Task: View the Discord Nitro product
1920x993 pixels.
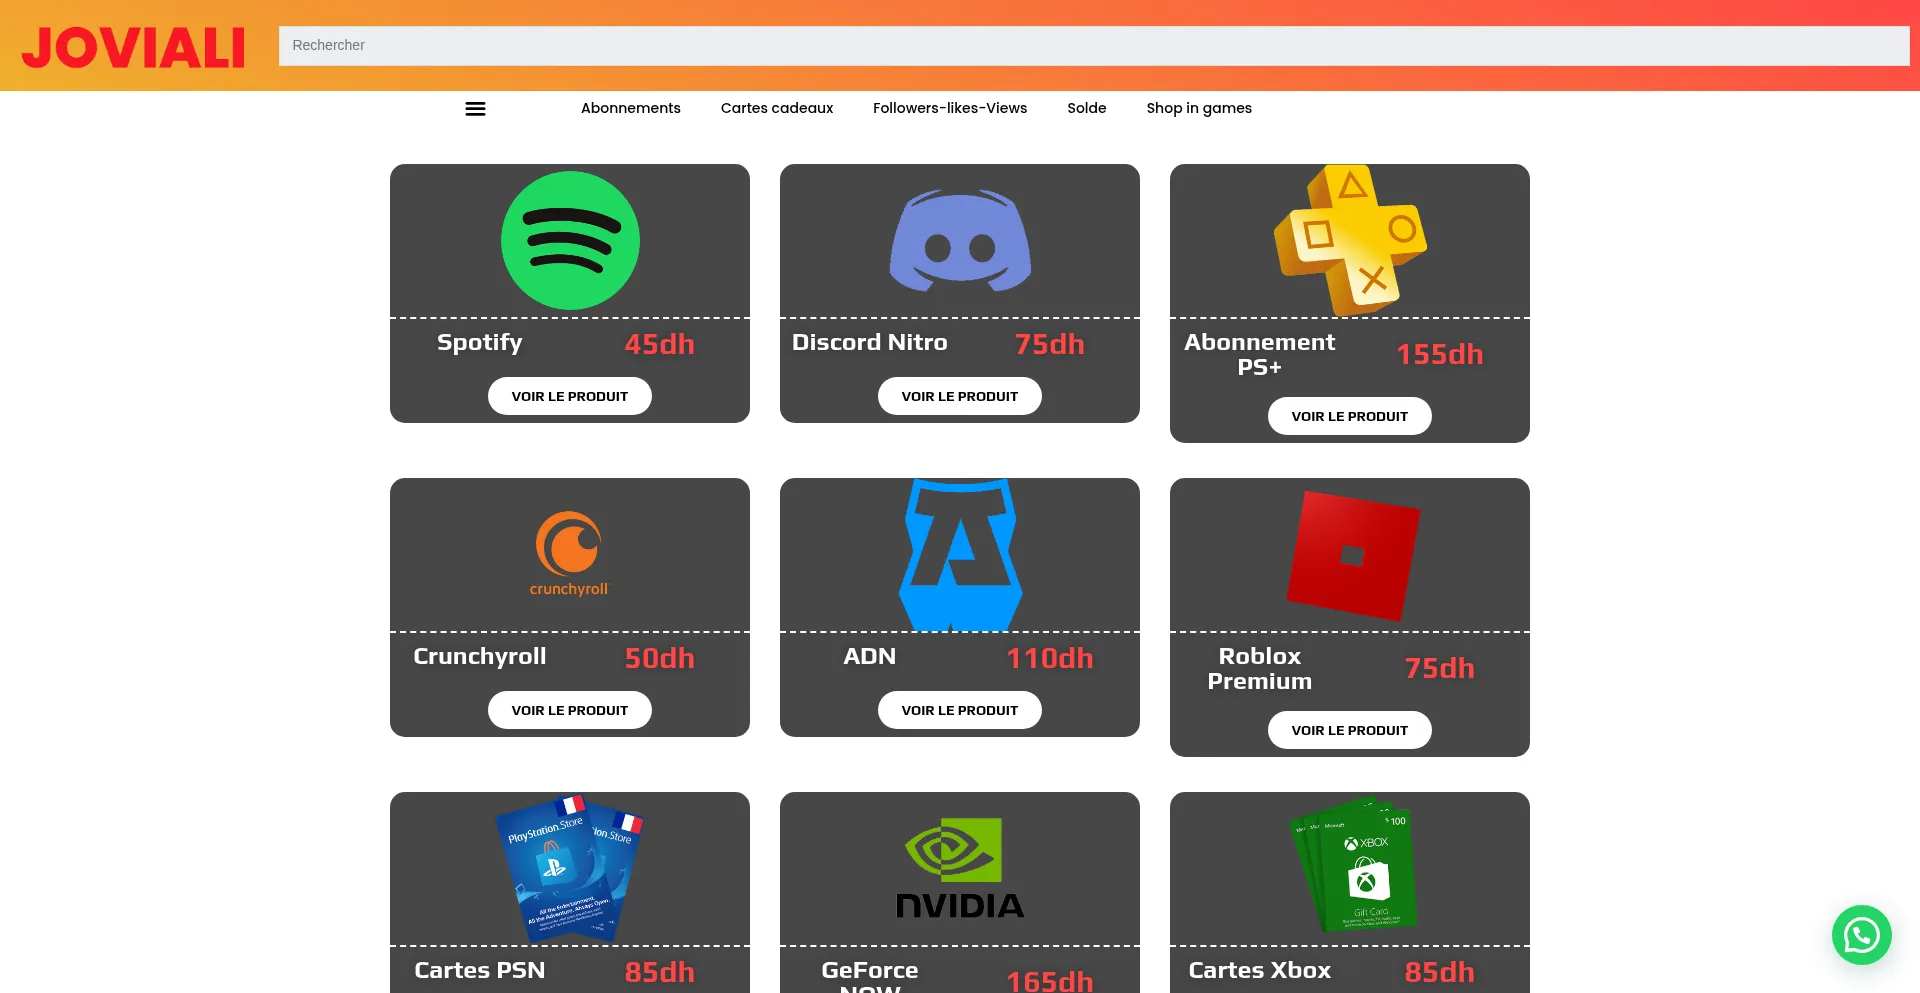Action: 960,396
